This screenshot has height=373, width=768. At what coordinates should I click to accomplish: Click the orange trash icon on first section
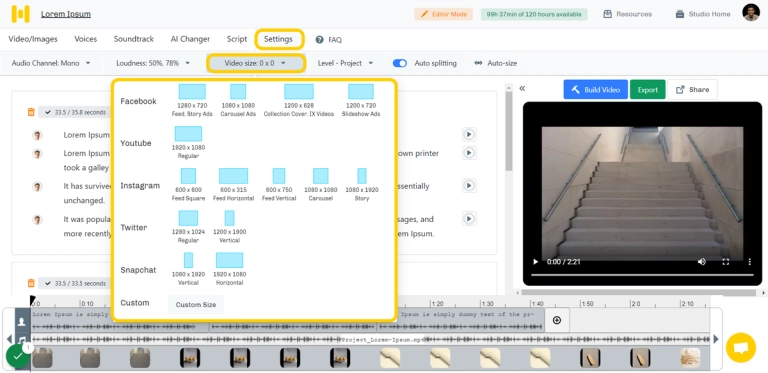pyautogui.click(x=31, y=112)
